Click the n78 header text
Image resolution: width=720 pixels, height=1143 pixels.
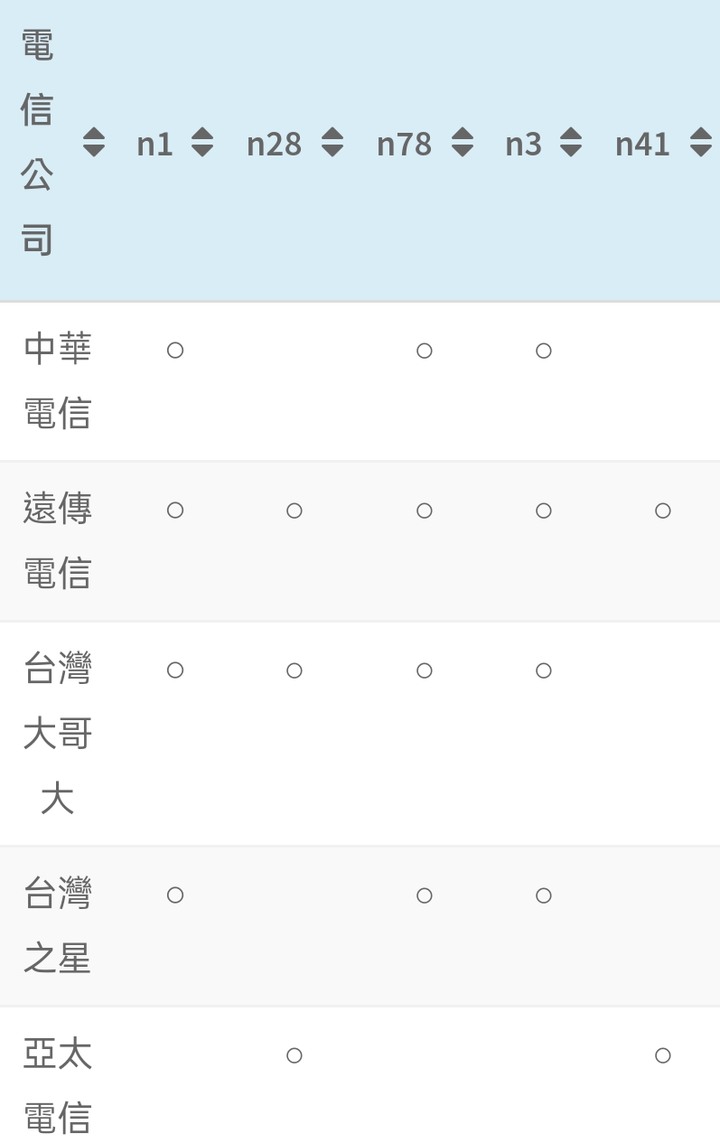[x=404, y=144]
